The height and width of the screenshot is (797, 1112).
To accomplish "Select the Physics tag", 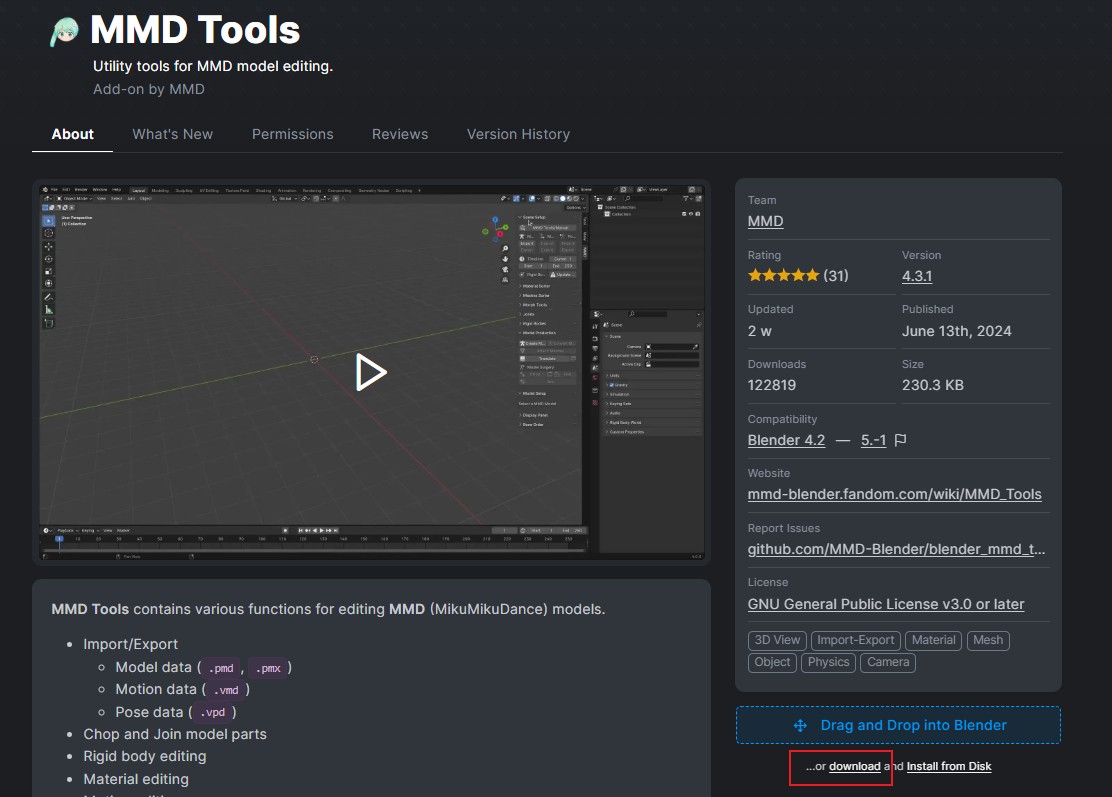I will [x=828, y=662].
